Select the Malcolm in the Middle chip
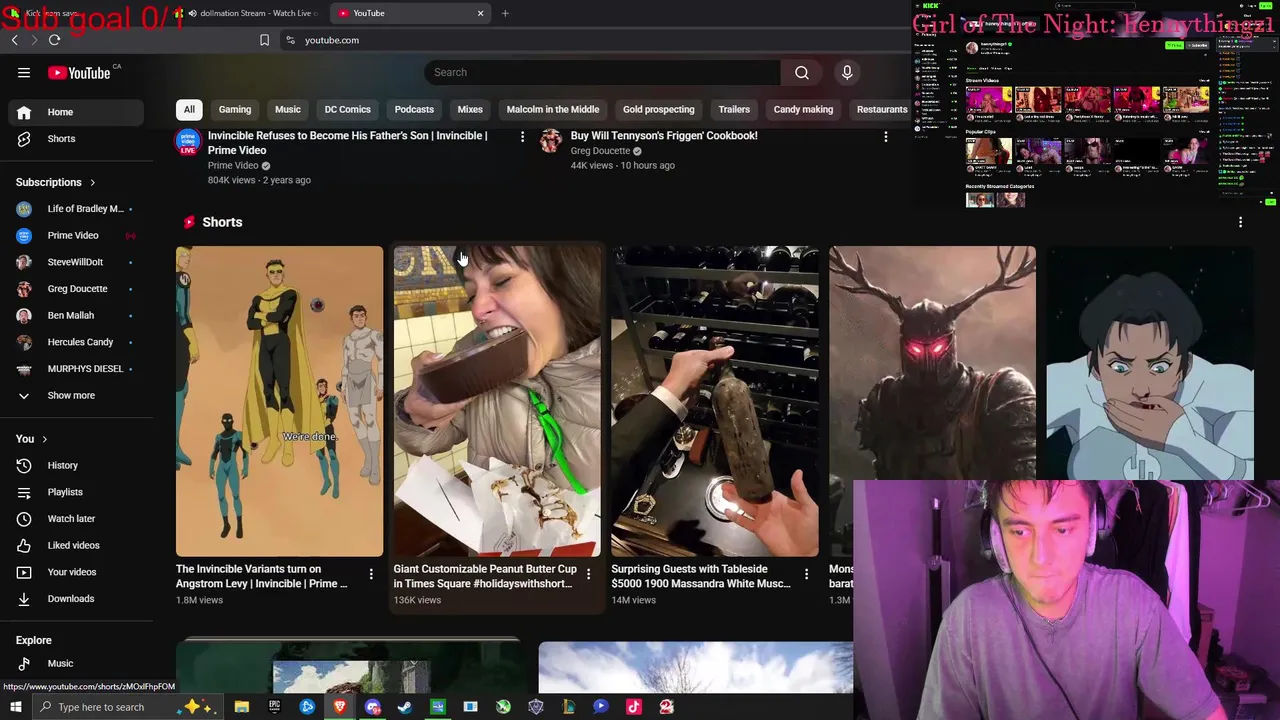 click(x=553, y=110)
